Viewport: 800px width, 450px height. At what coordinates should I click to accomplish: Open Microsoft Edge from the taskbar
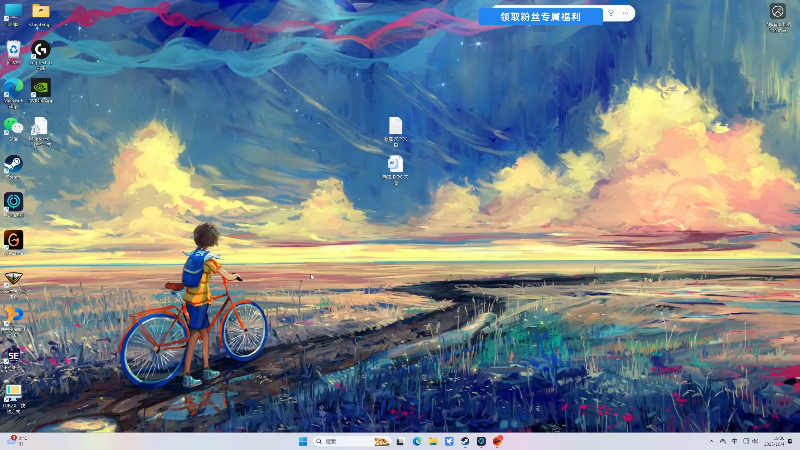(x=417, y=441)
